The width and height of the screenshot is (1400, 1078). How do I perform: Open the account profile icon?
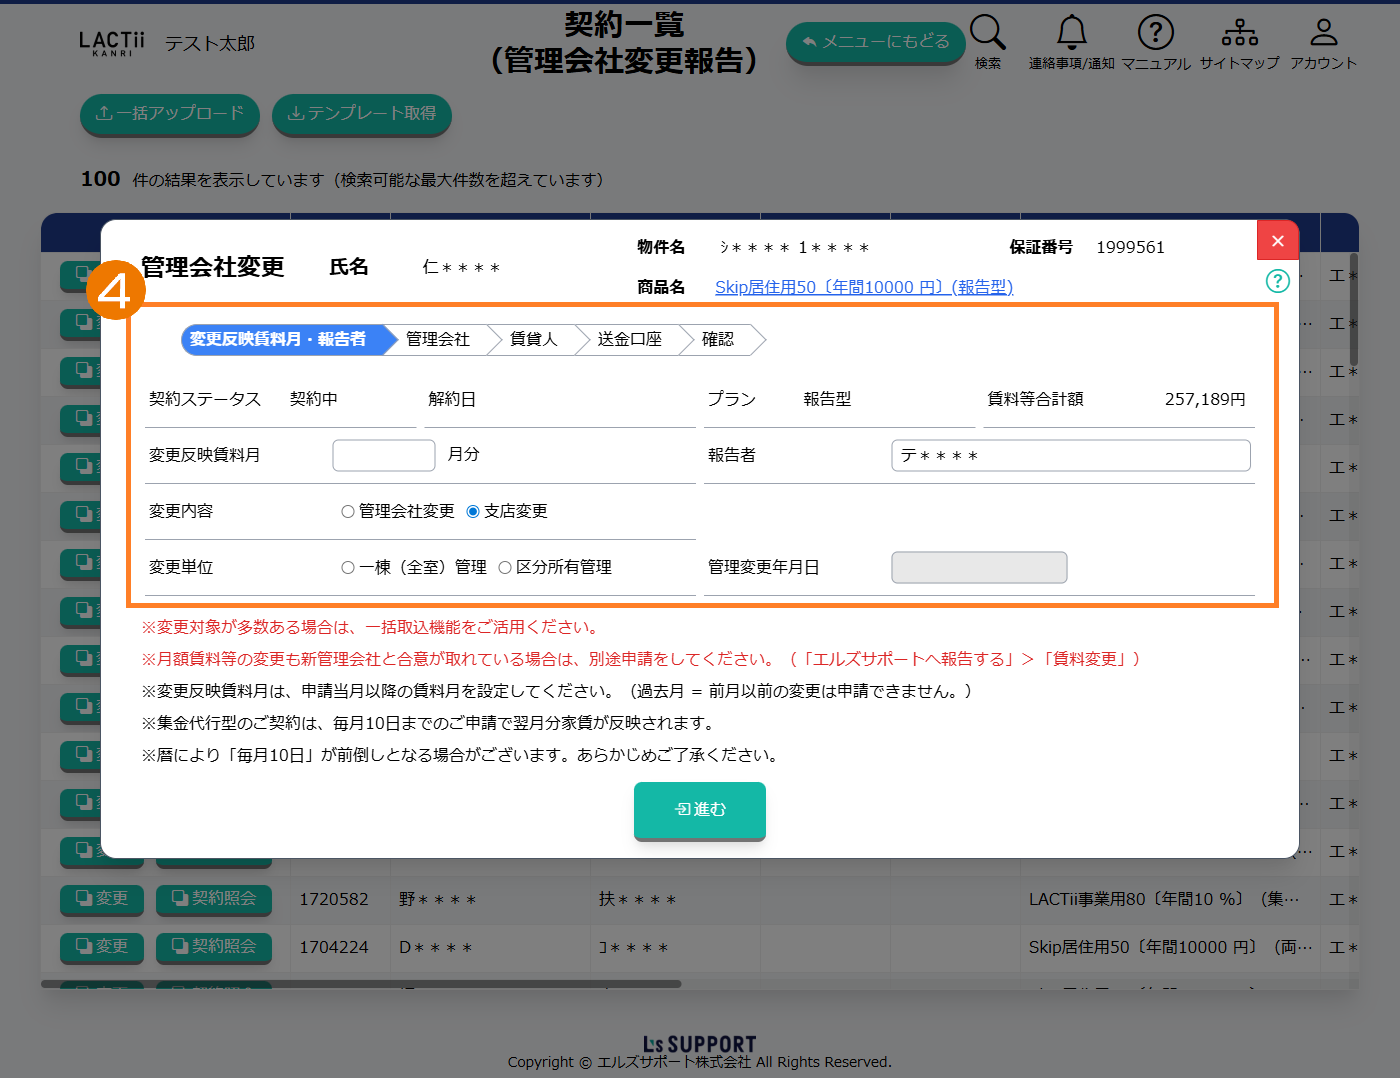tap(1323, 33)
